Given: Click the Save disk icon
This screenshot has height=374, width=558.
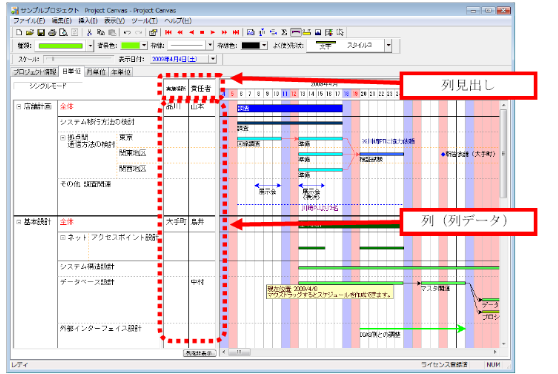Looking at the screenshot, I should click(x=41, y=32).
